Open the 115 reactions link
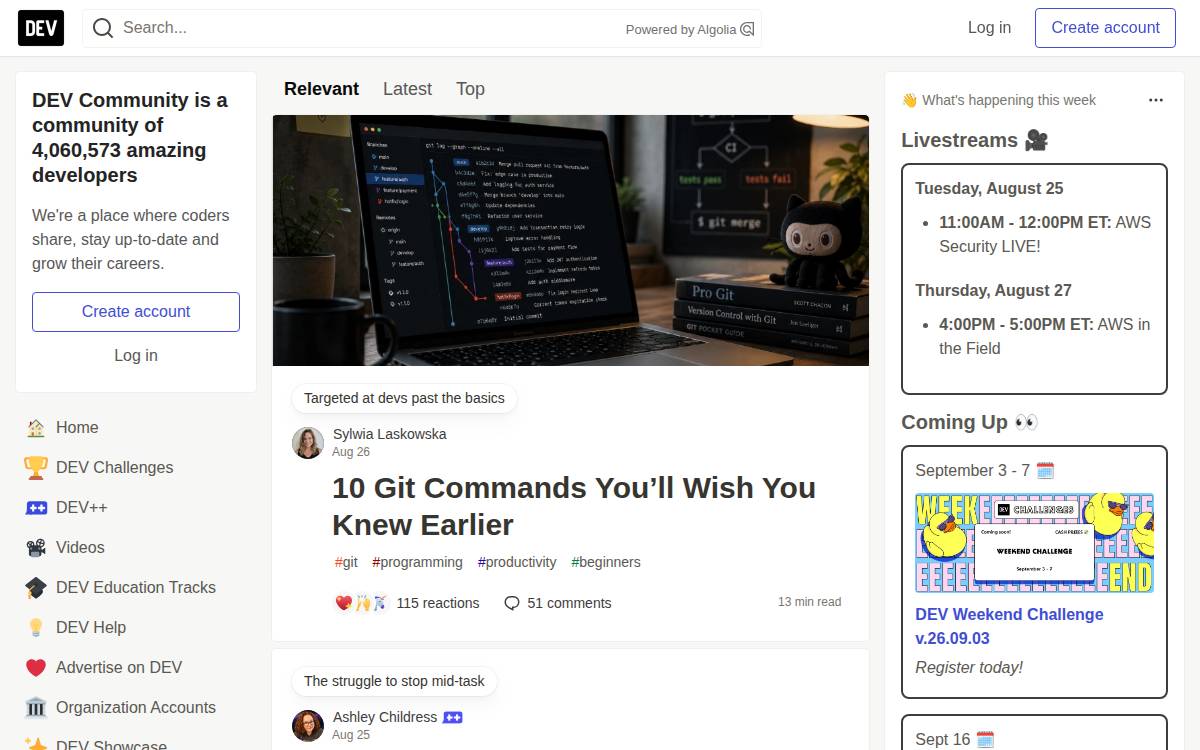Viewport: 1200px width, 750px height. click(407, 603)
